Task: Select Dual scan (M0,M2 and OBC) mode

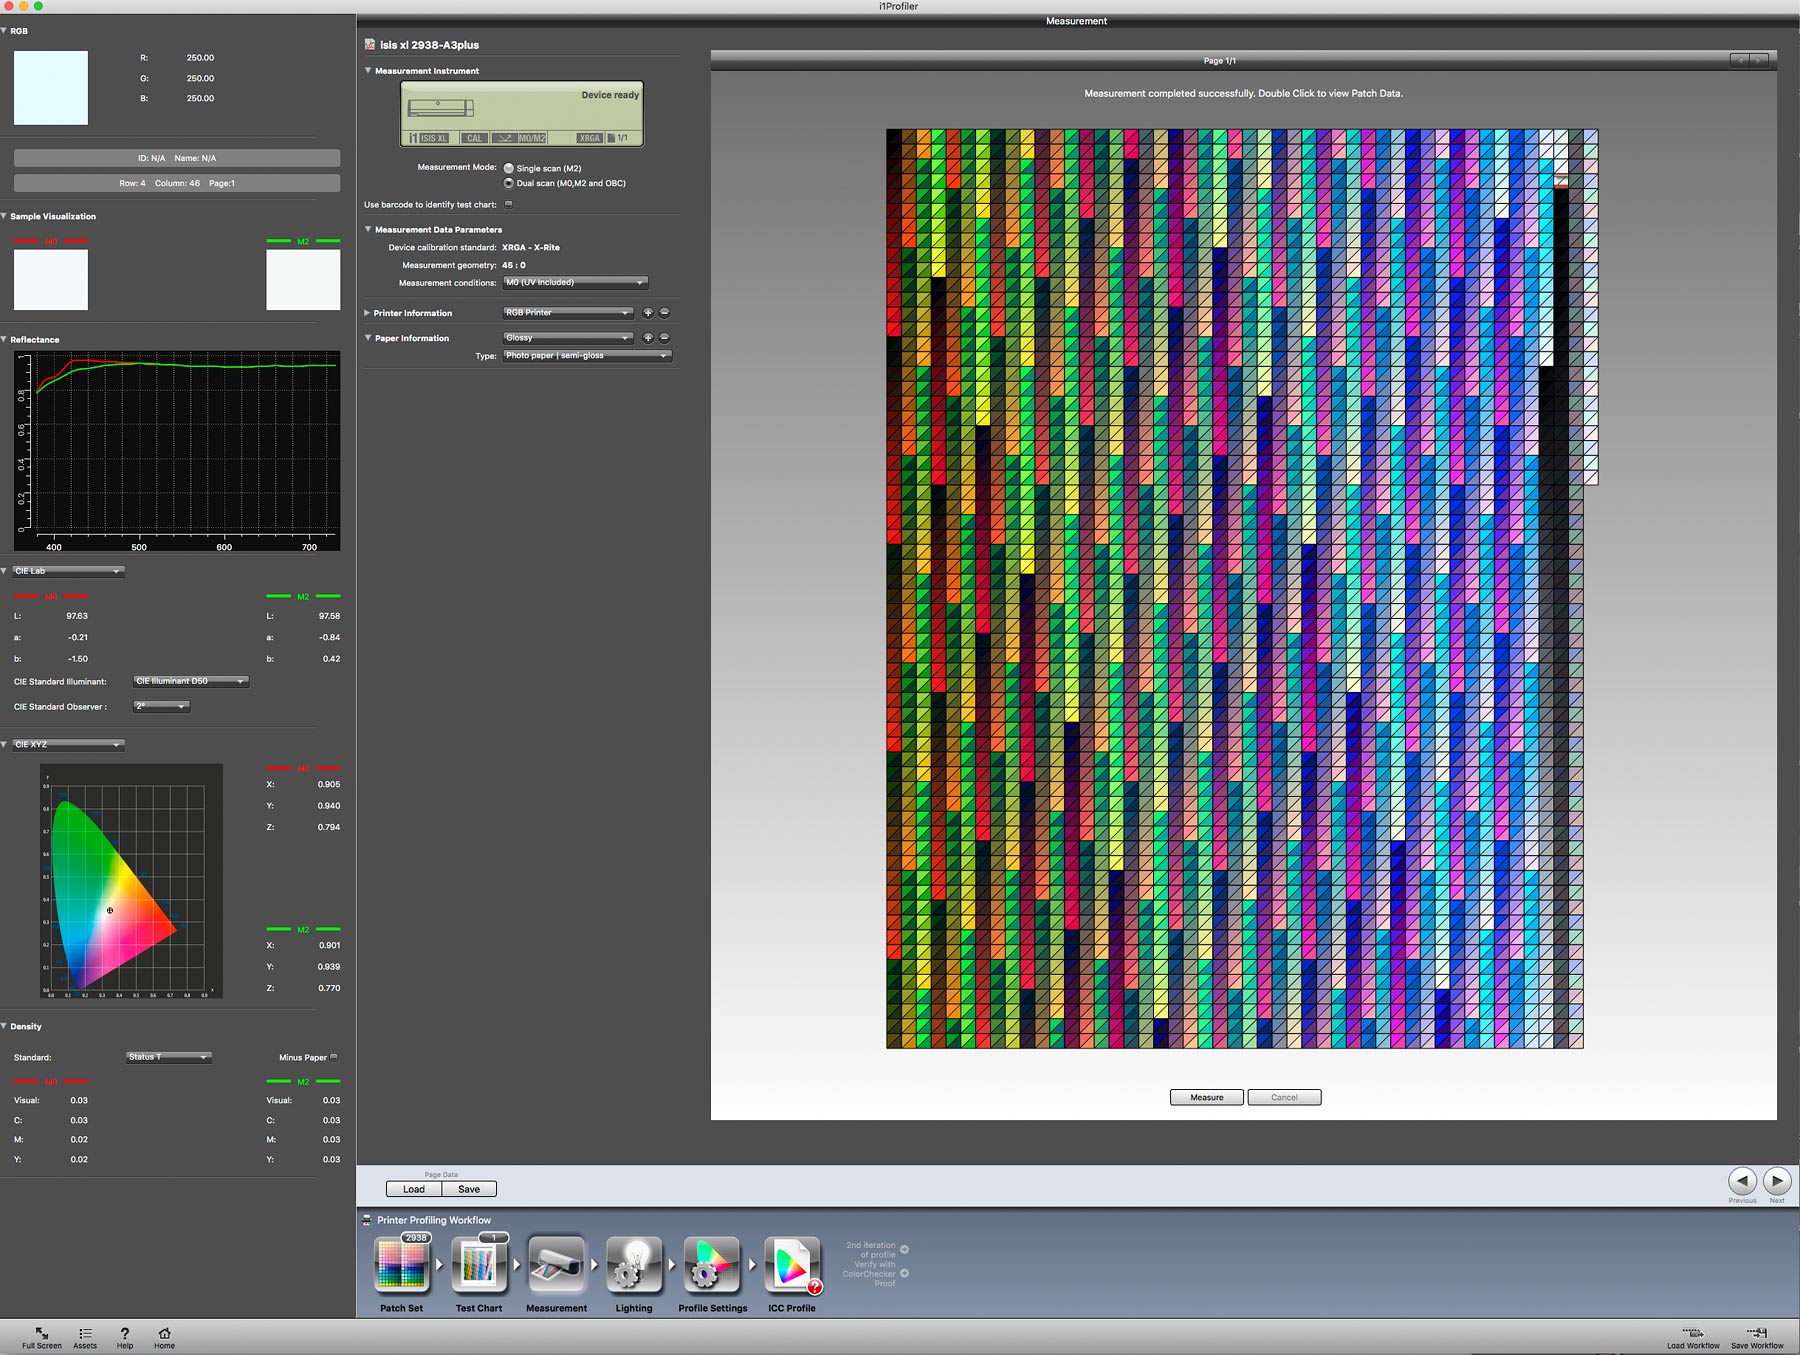Action: click(x=509, y=183)
